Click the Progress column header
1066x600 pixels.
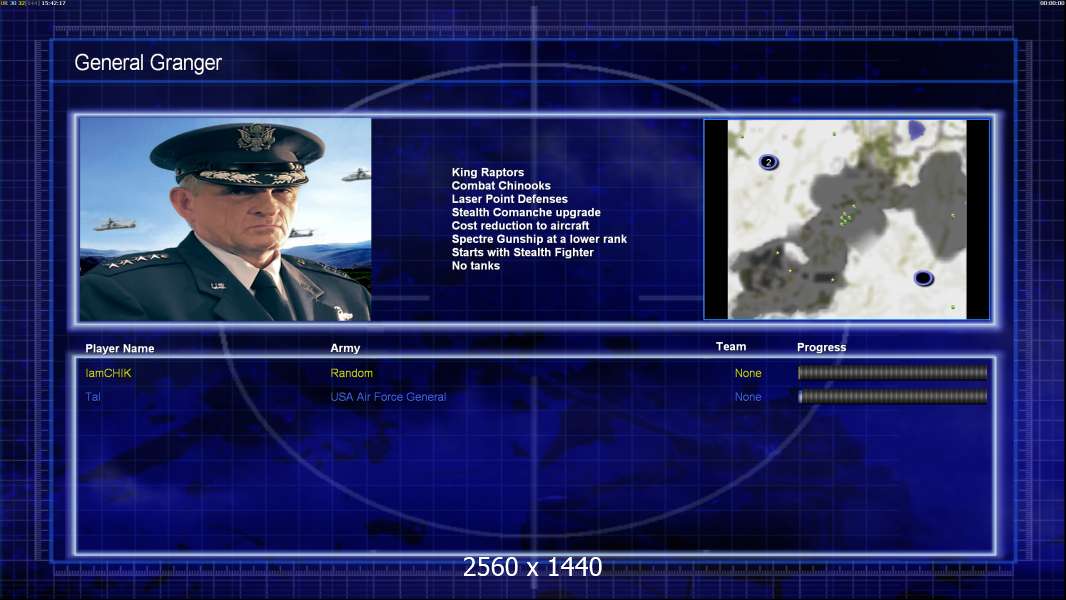click(821, 347)
